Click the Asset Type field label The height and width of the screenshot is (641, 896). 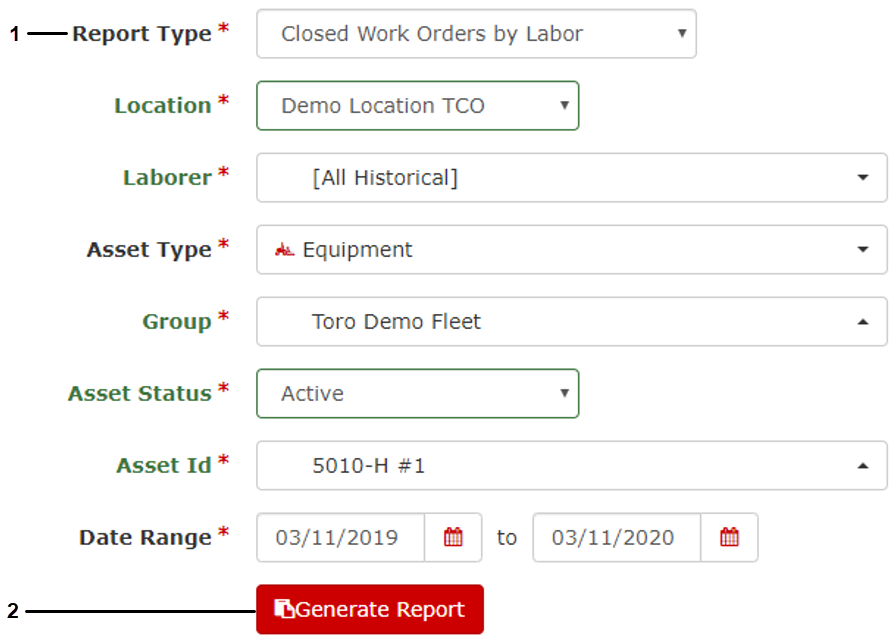[x=149, y=250]
